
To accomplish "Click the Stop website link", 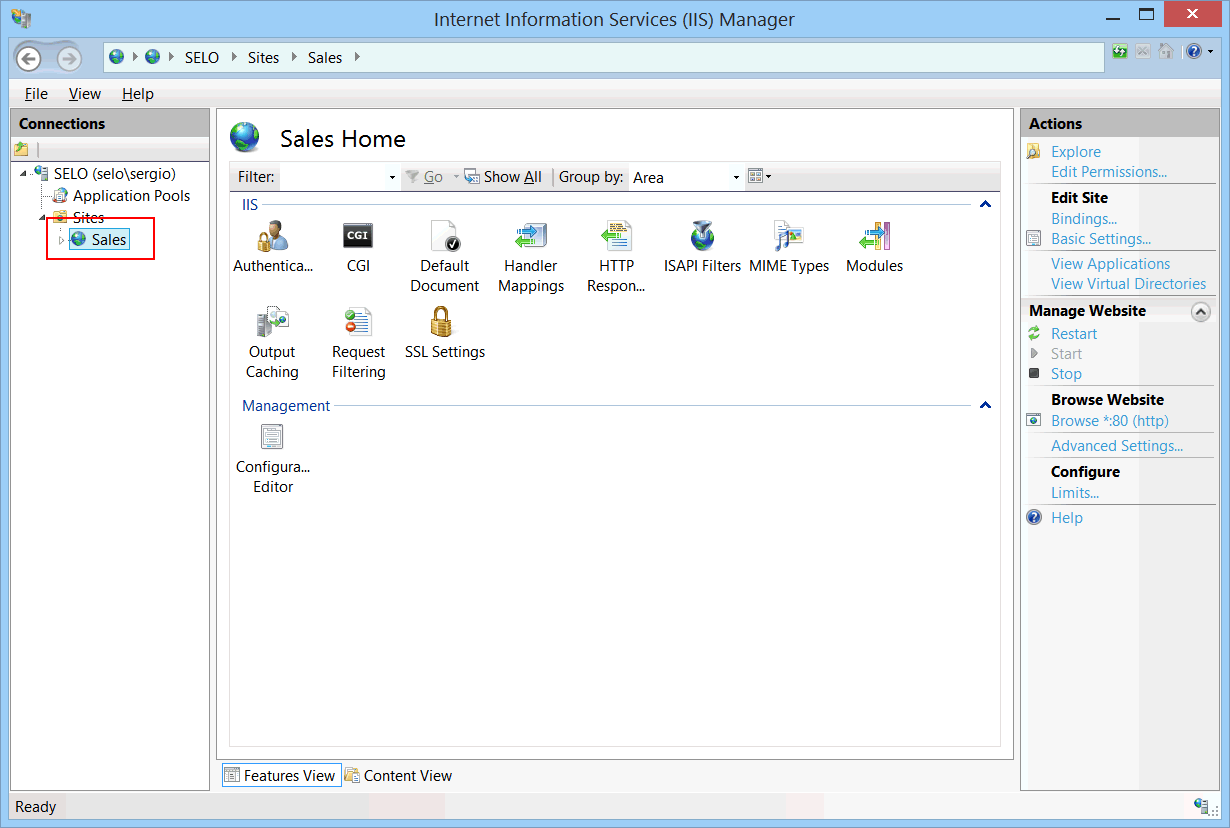I will point(1066,374).
